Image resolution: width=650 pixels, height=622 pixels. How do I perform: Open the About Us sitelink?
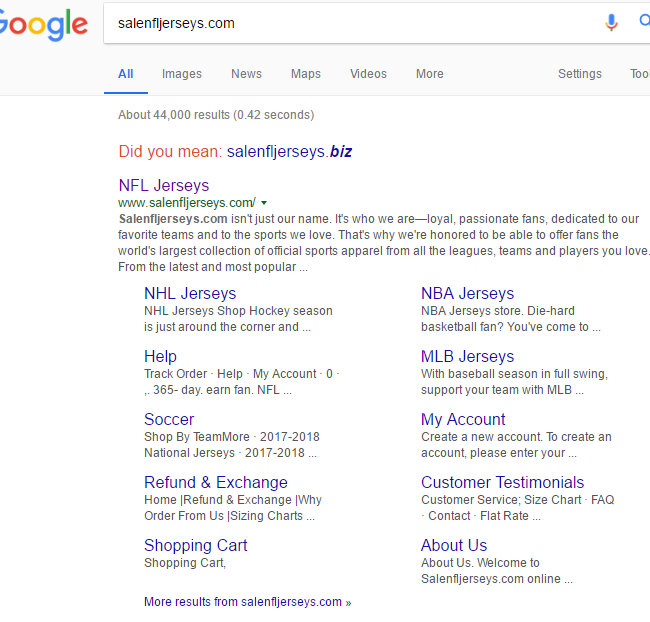pyautogui.click(x=454, y=545)
